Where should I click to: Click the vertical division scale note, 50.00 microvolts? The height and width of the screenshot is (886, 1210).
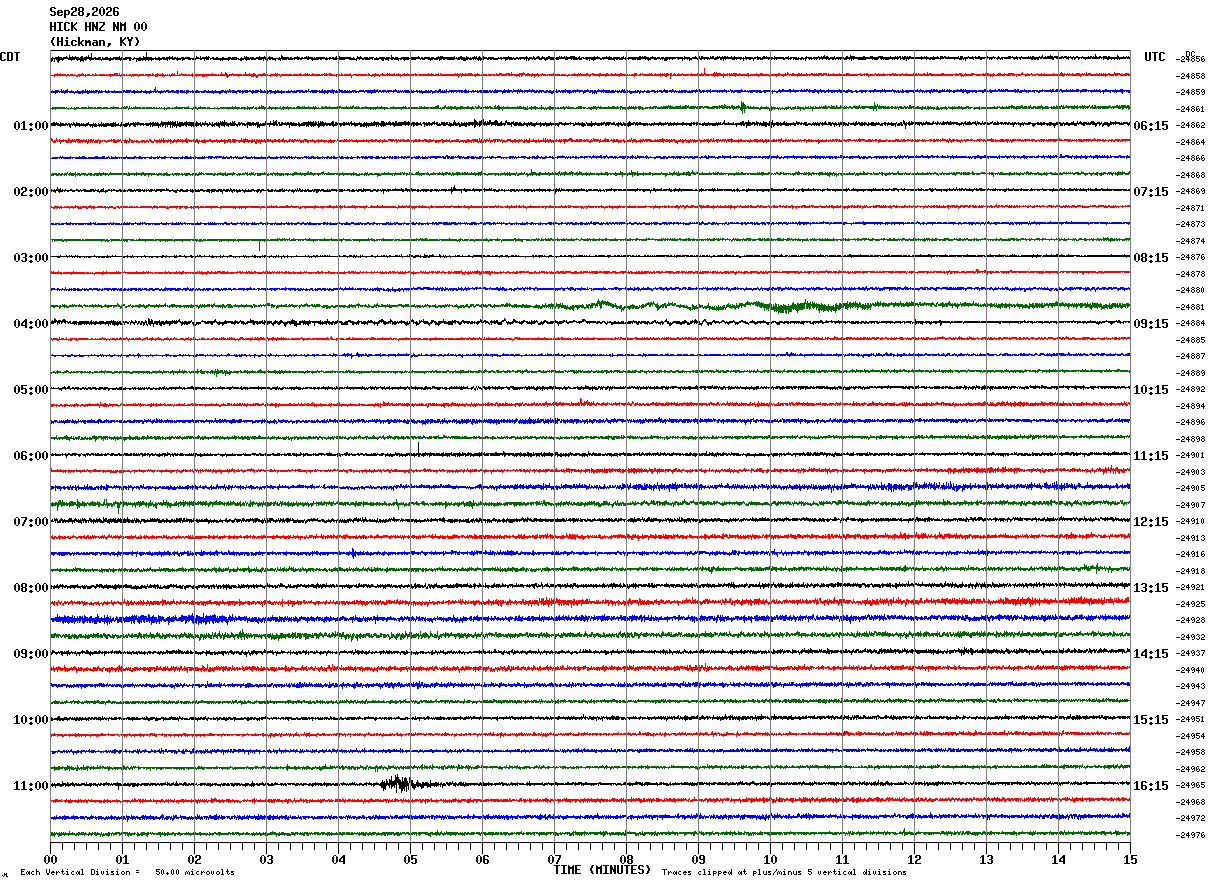pos(127,873)
